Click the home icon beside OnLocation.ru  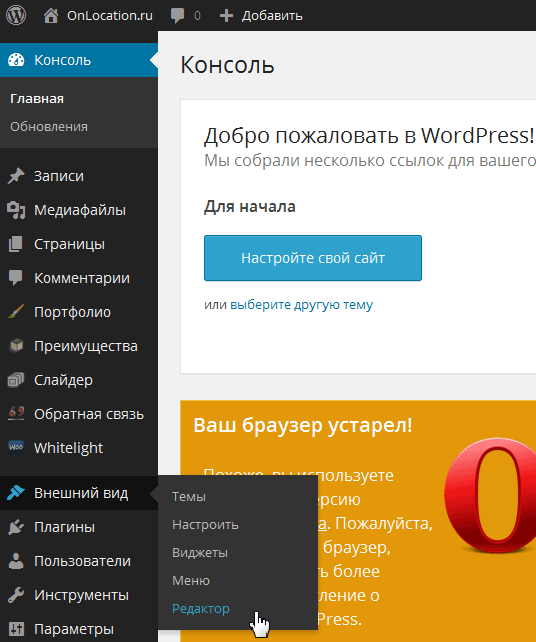pyautogui.click(x=51, y=16)
